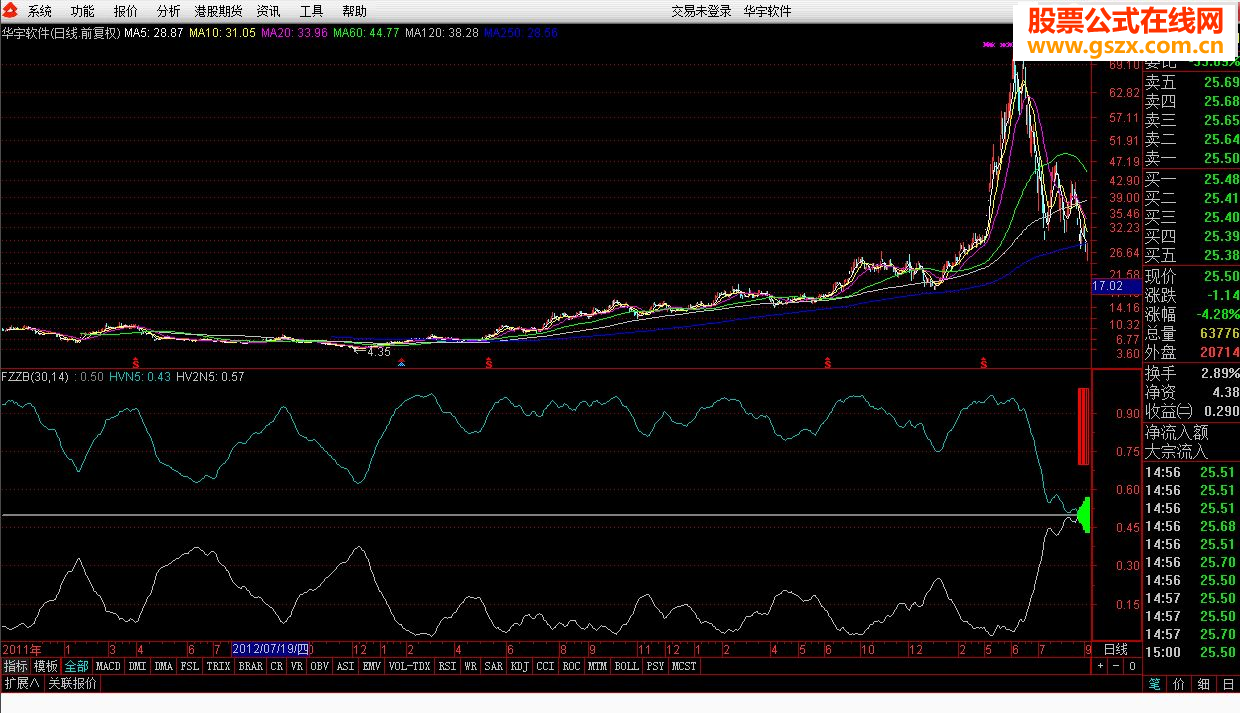Viewport: 1240px width, 713px height.
Task: Open the 港股期货 menu
Action: click(219, 11)
